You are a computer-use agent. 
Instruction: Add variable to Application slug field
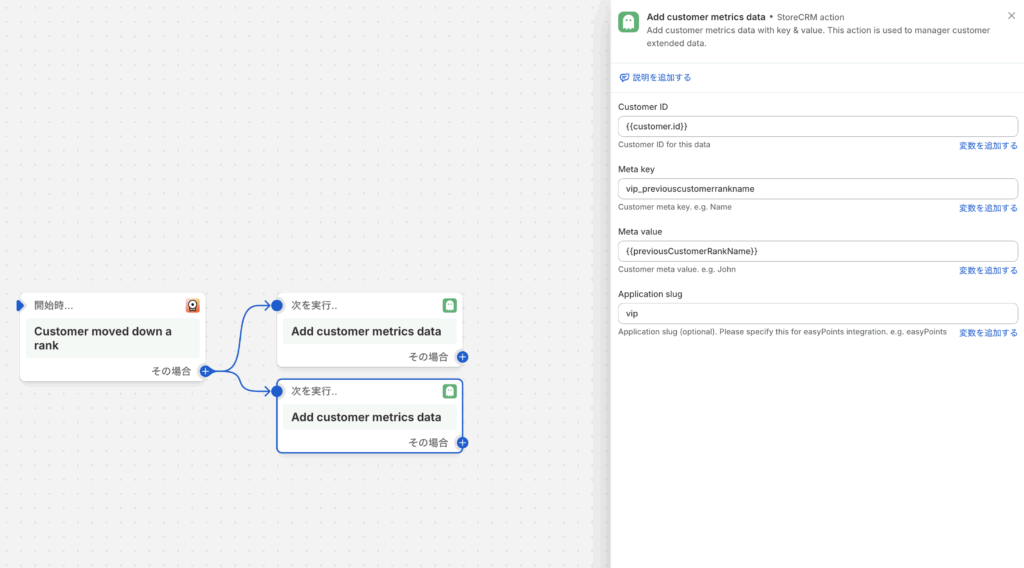987,333
